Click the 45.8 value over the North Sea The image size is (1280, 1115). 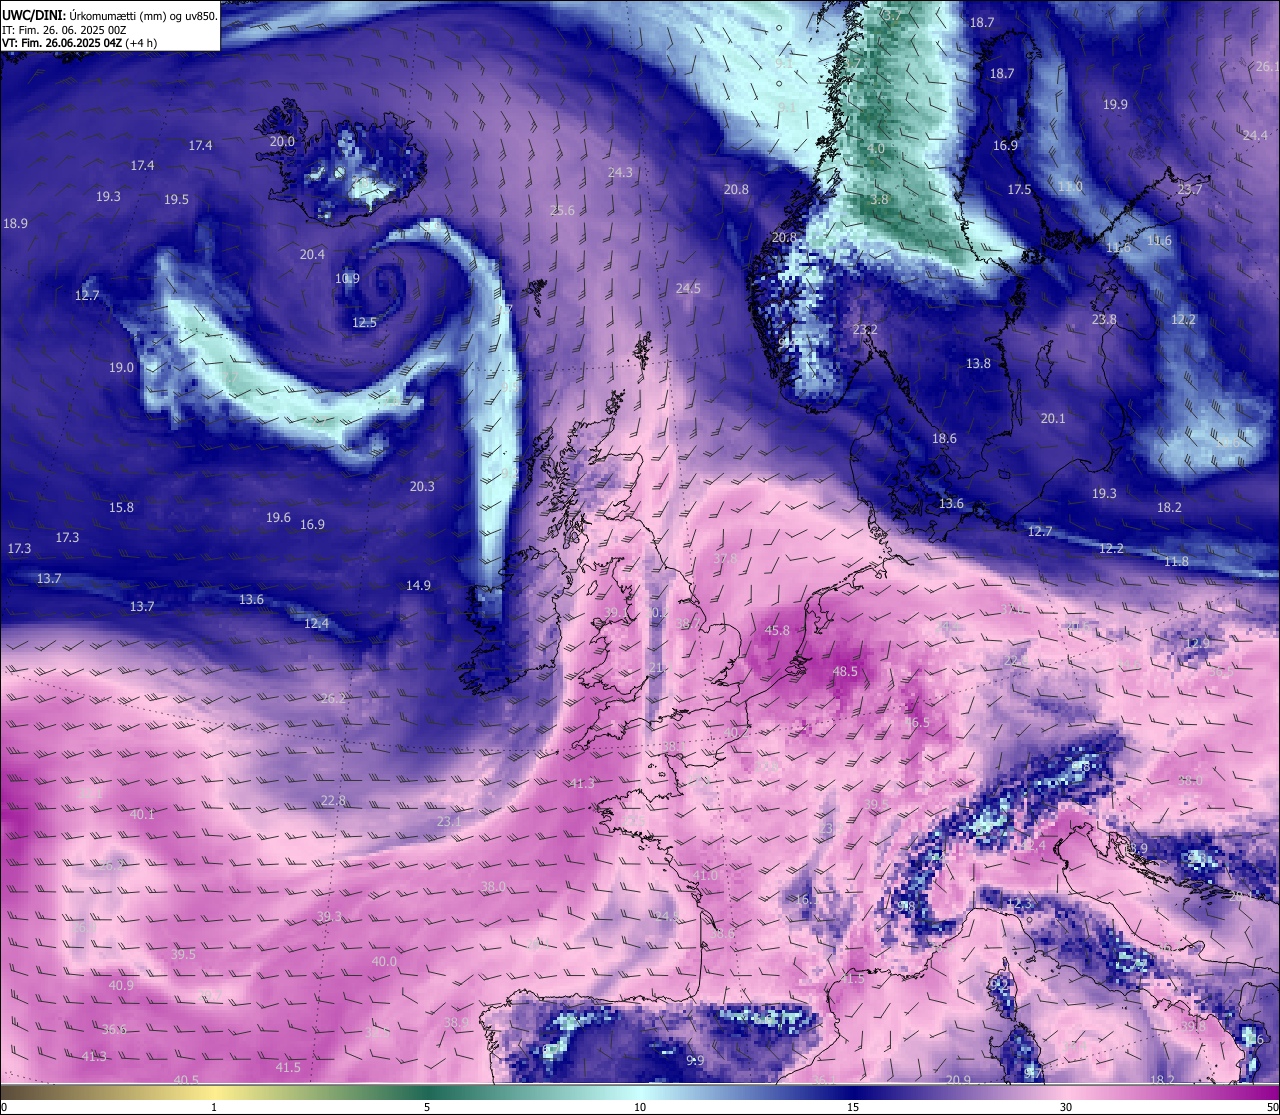tap(777, 631)
